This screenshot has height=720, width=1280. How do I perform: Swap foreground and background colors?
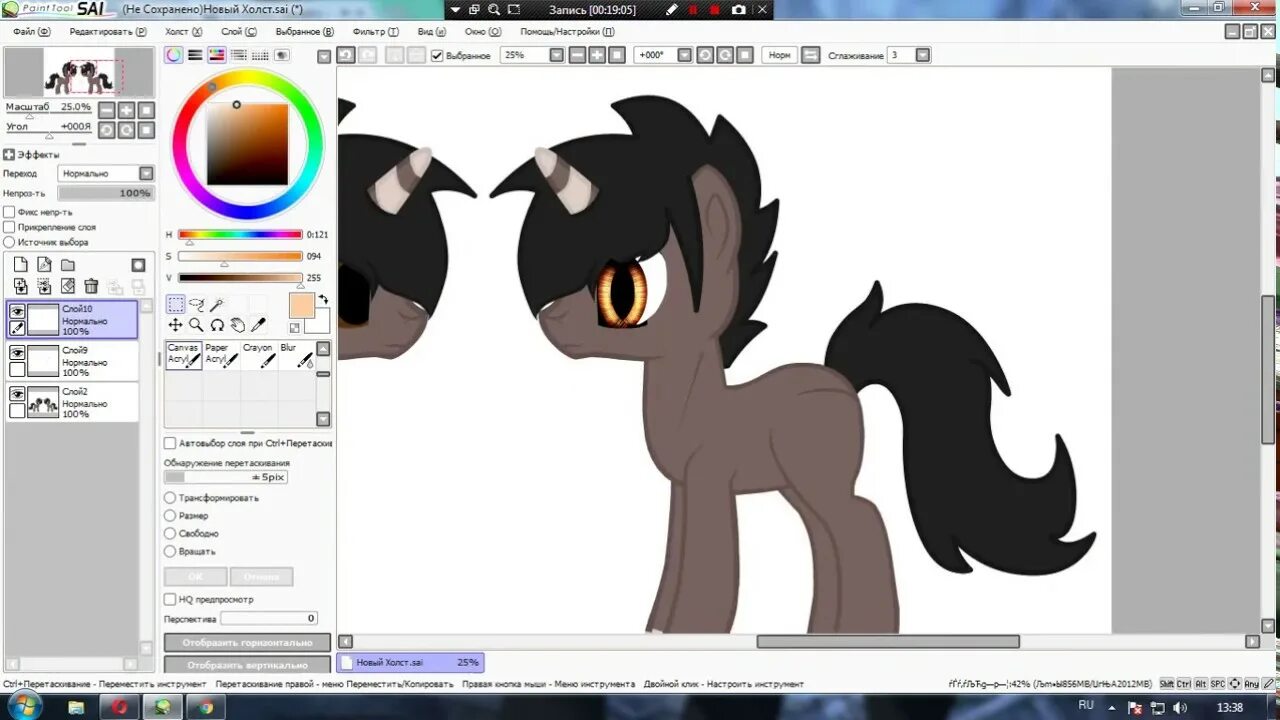point(323,299)
